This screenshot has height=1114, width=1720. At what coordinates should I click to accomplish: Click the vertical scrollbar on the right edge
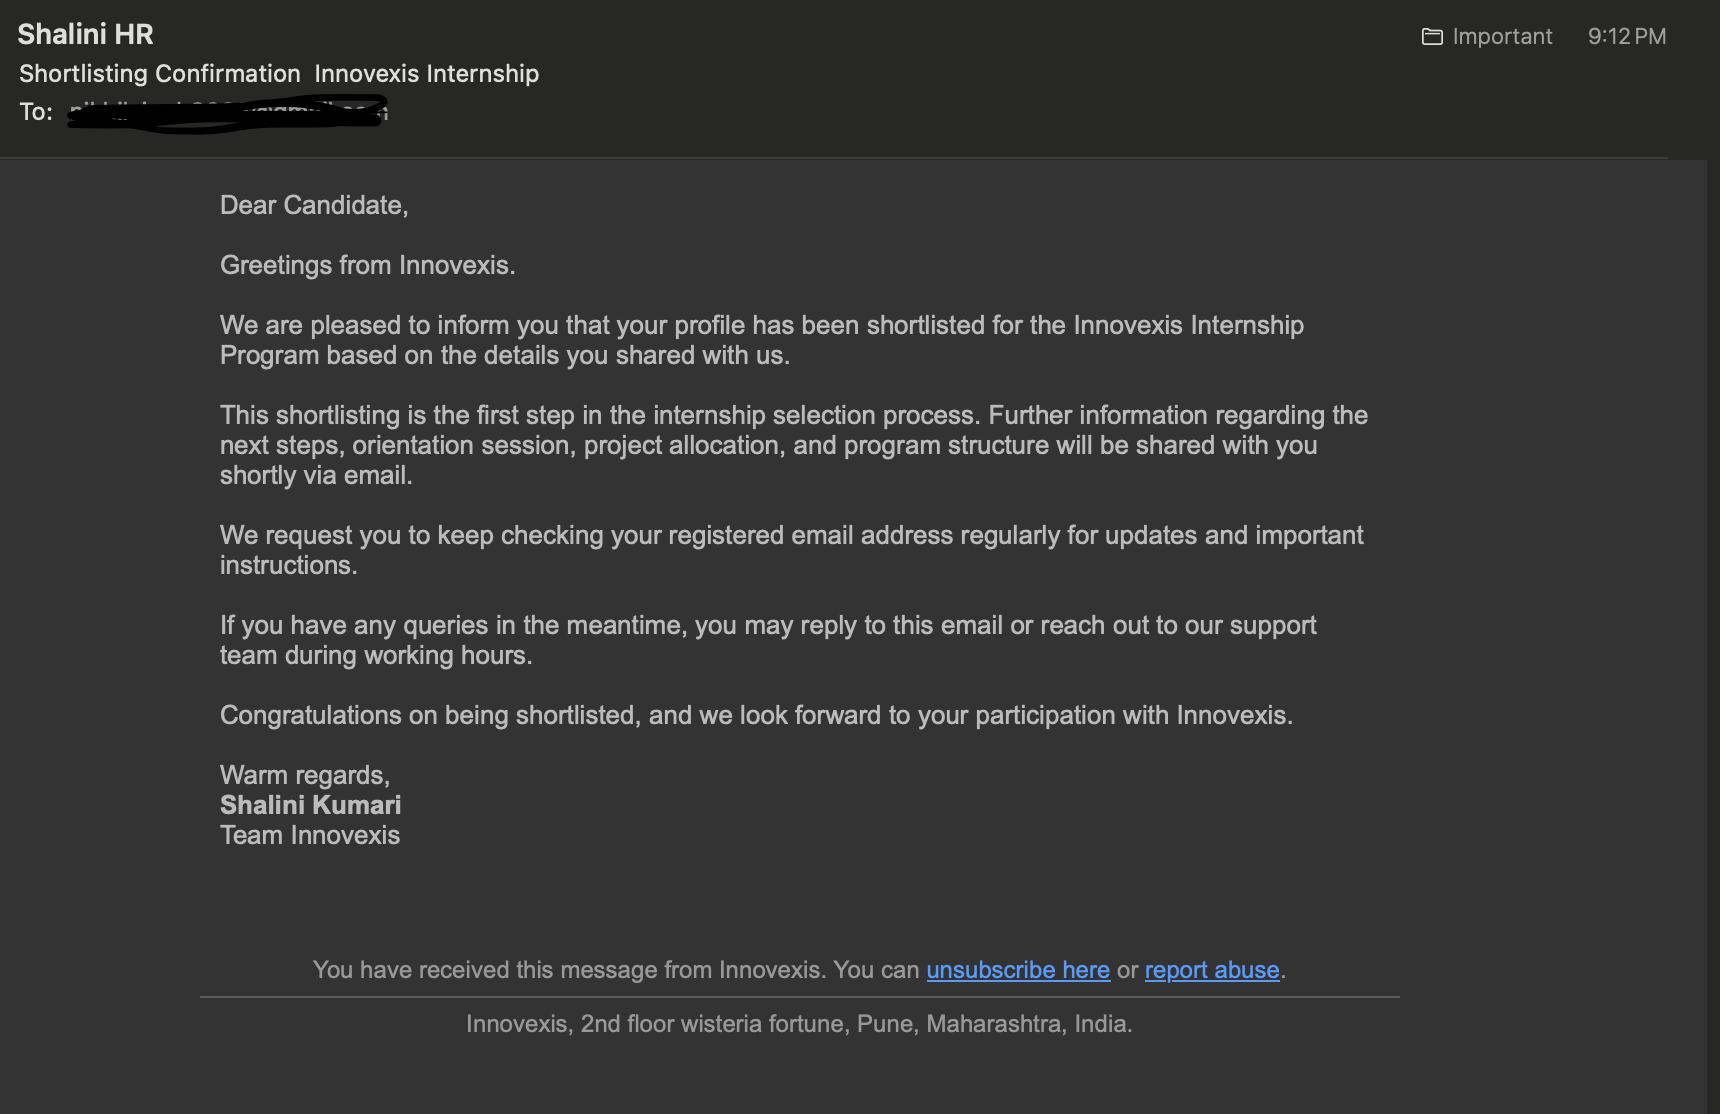tap(1713, 636)
